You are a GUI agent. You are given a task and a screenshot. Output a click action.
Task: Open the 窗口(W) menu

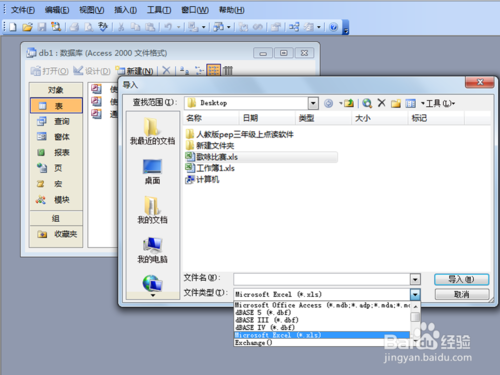tap(195, 10)
